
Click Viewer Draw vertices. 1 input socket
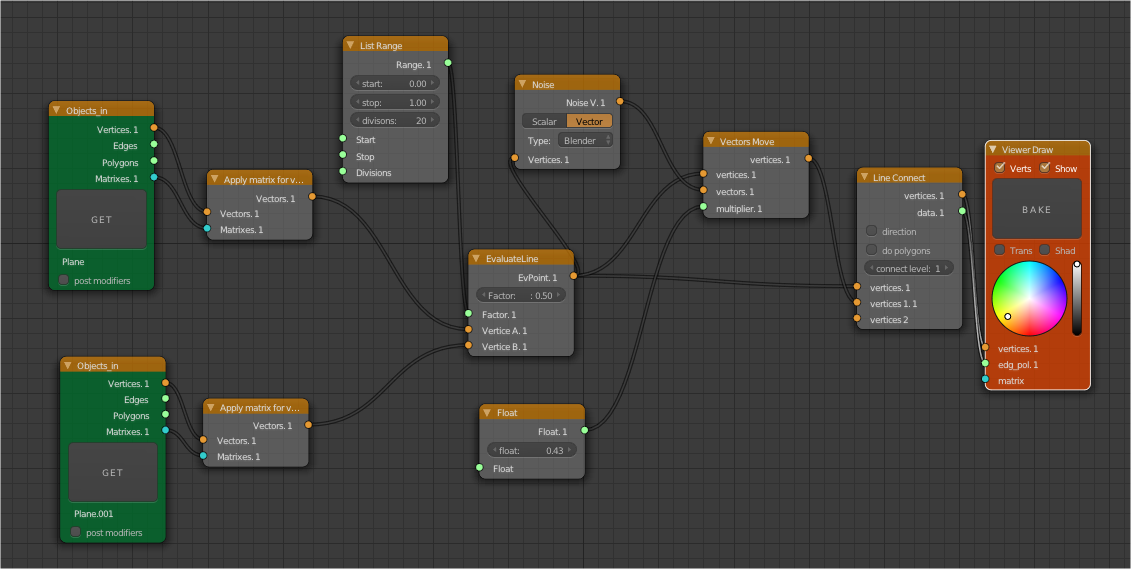(x=985, y=348)
